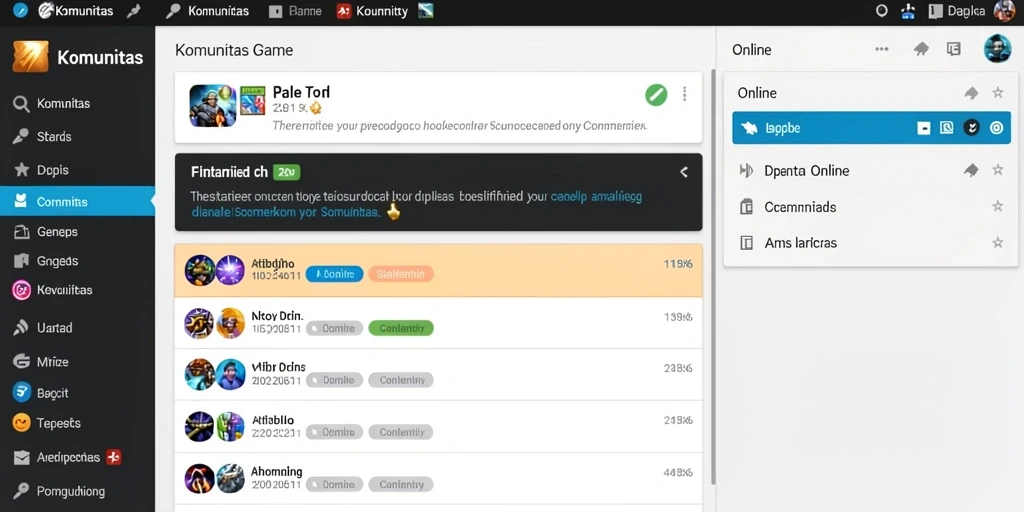Click the circular target icon on Iagpbe row
This screenshot has height=512, width=1024.
click(x=996, y=128)
